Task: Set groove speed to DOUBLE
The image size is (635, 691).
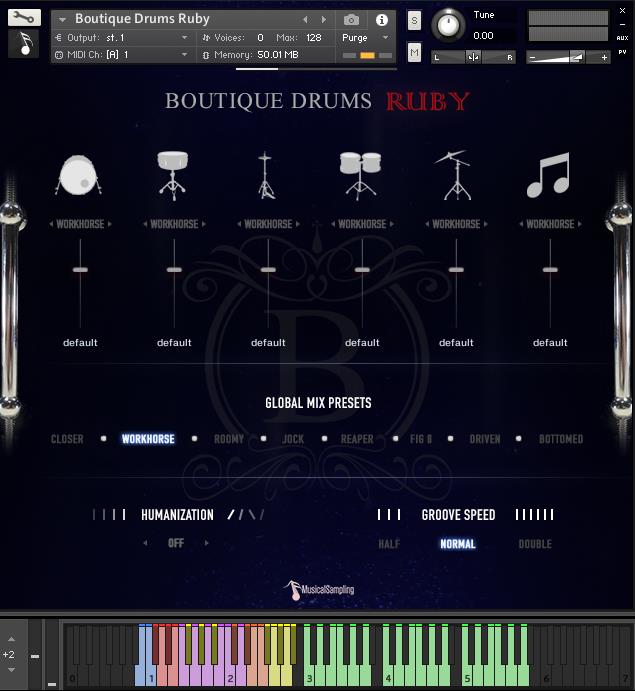Action: pos(535,544)
